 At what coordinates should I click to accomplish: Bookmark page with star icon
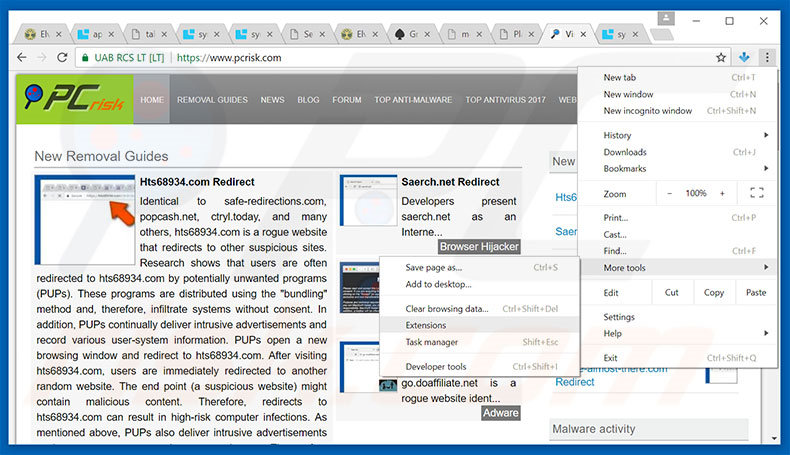click(x=721, y=57)
